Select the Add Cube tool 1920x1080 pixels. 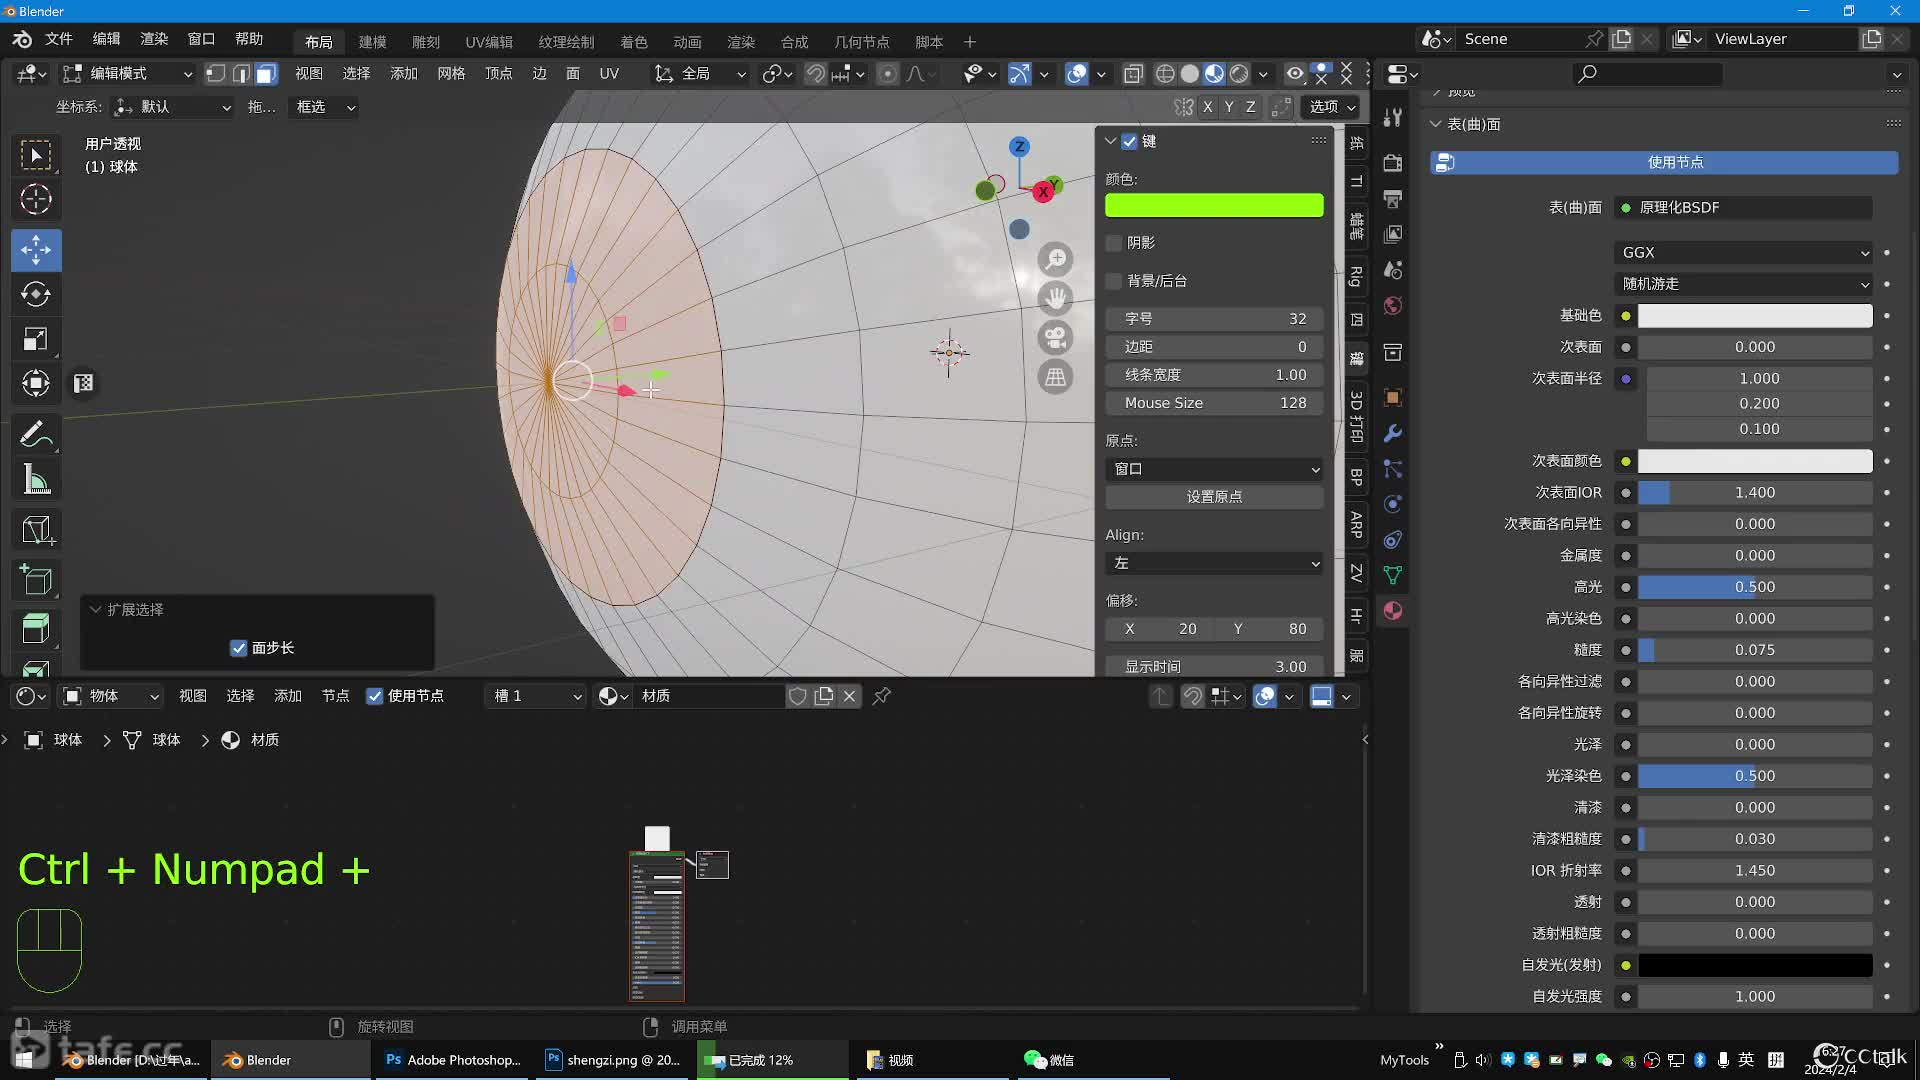36,580
